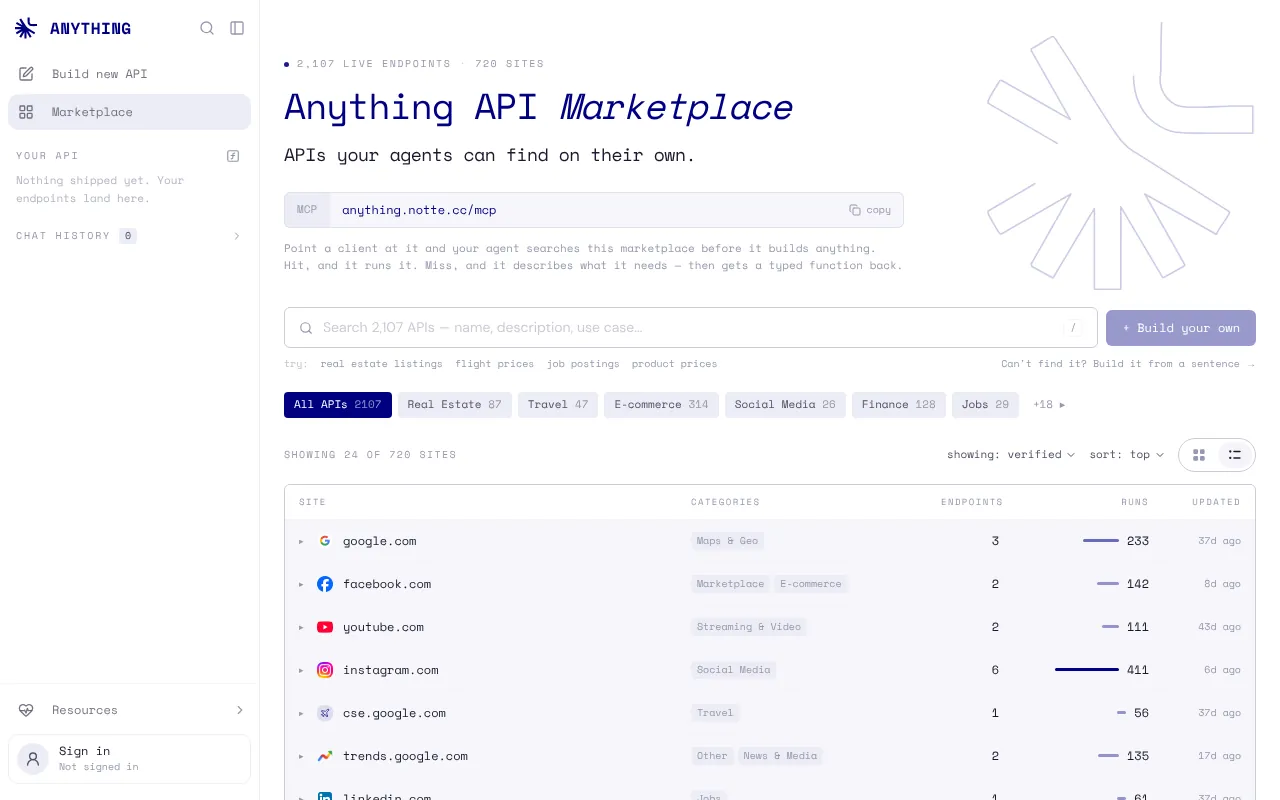Click the Google logo icon in google.com row
The image size is (1280, 800).
tap(325, 541)
